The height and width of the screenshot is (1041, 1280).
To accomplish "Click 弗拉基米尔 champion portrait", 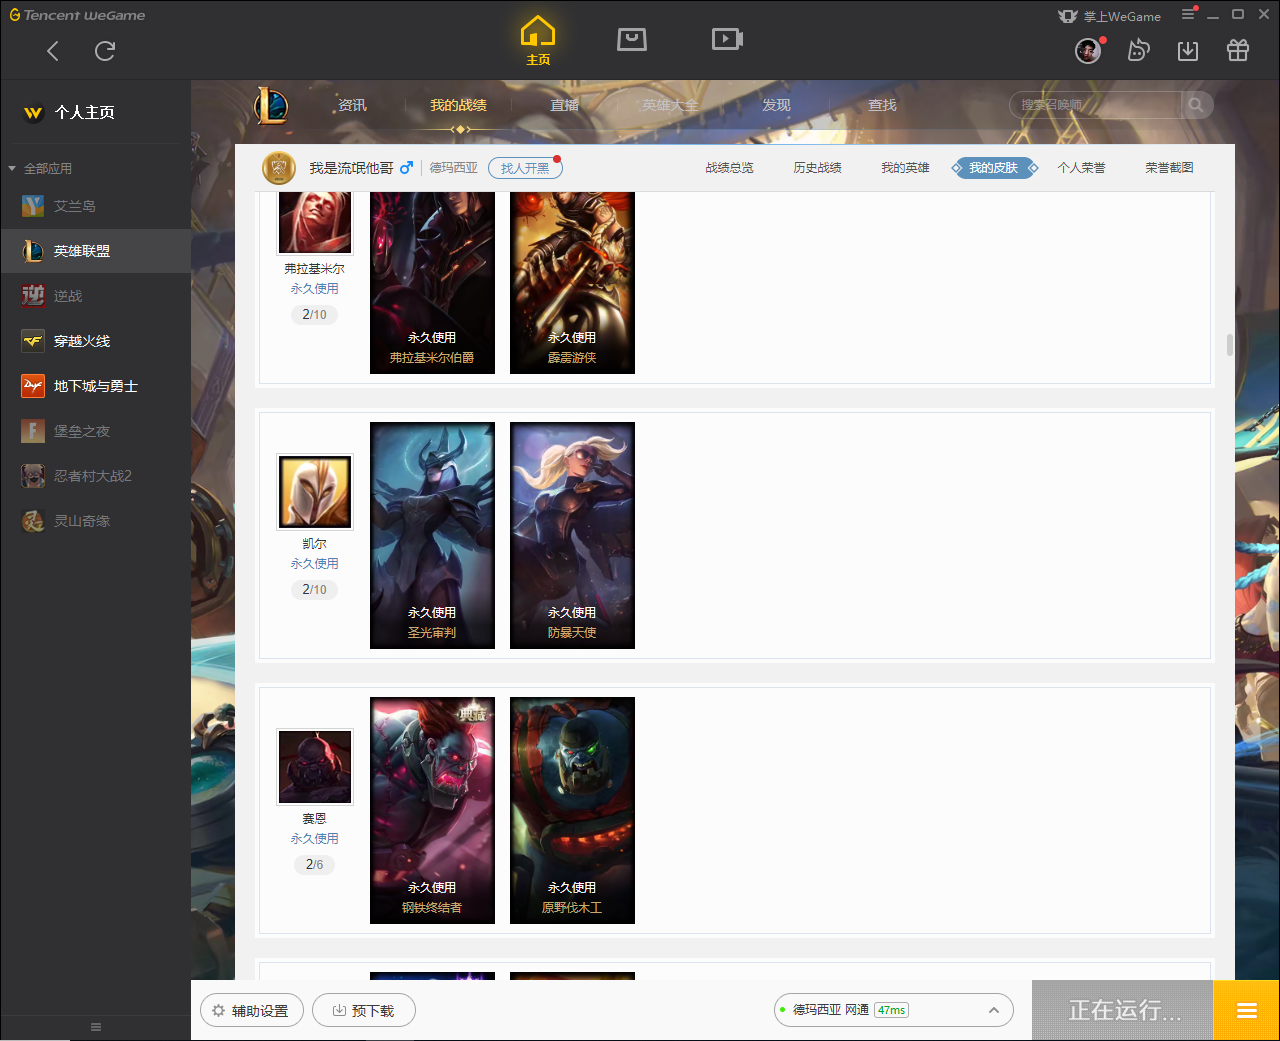I will 315,221.
